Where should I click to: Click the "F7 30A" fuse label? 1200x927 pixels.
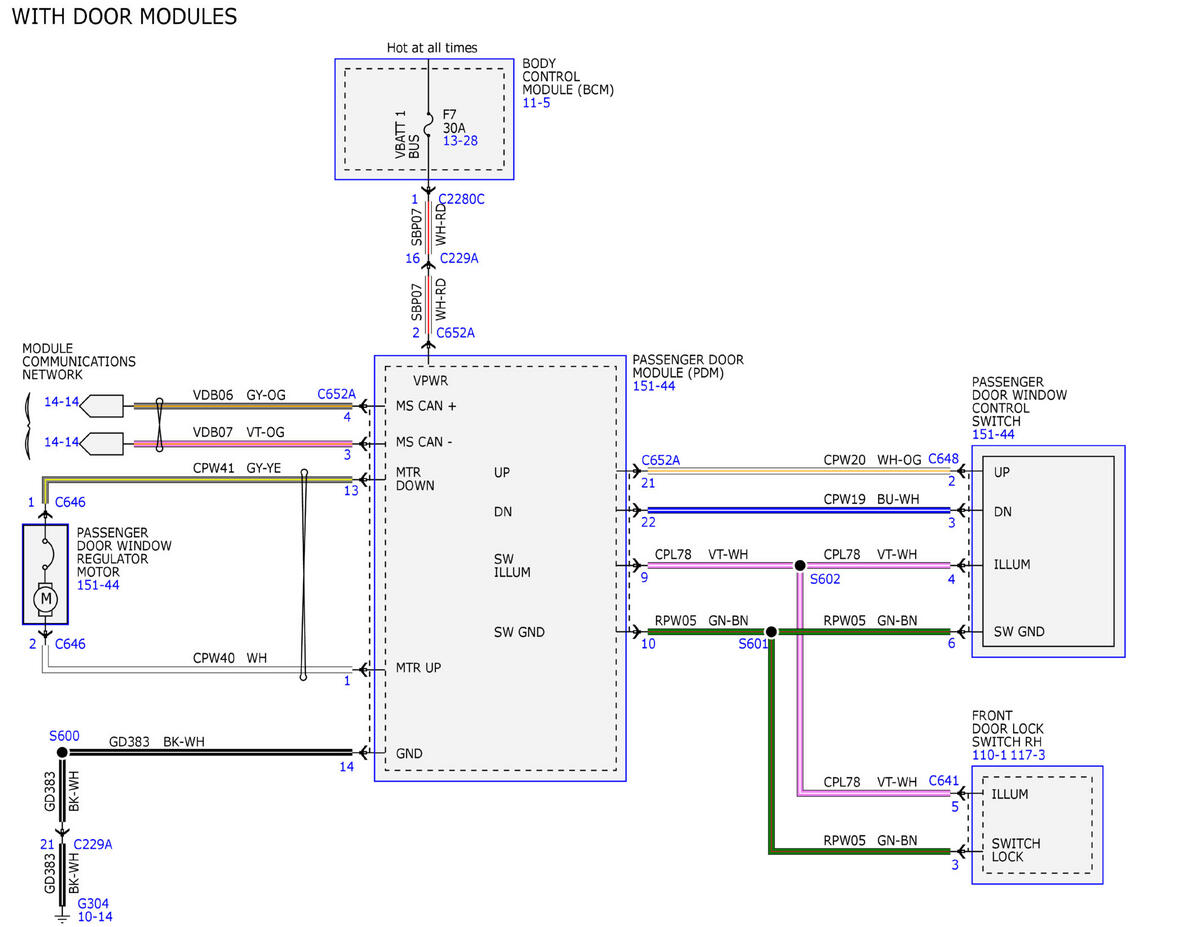point(456,120)
